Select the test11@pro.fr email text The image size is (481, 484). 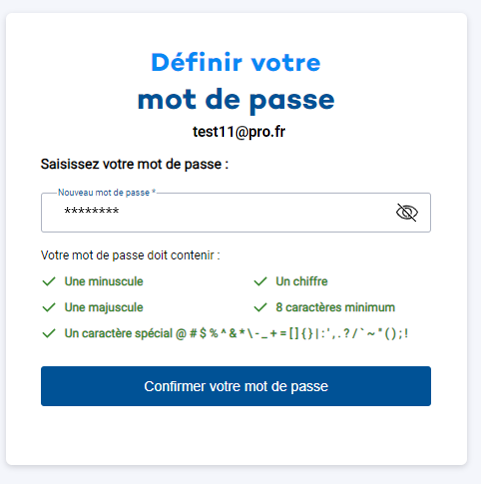coord(239,132)
